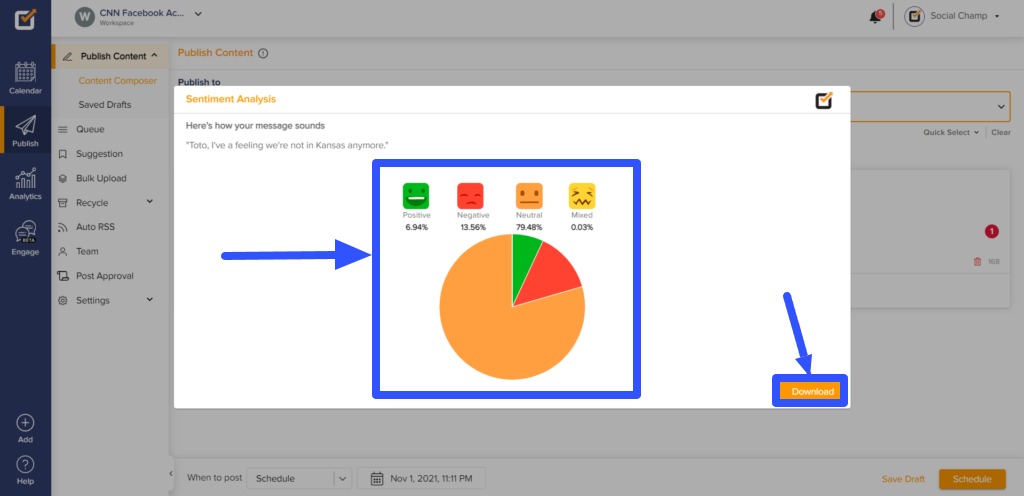
Task: Click the yellow Mixed sentiment emoji
Action: point(582,196)
